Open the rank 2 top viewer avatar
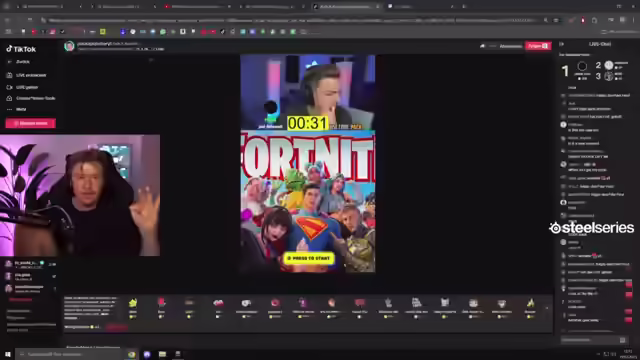The width and height of the screenshot is (640, 360). (x=609, y=65)
